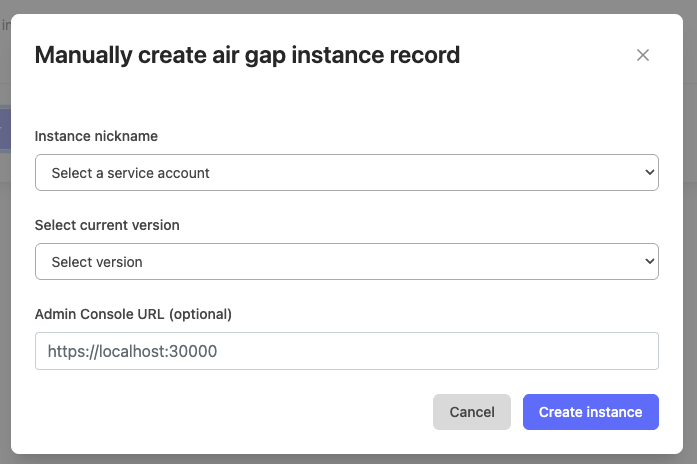Click the empty right end of URL field

[x=600, y=351]
